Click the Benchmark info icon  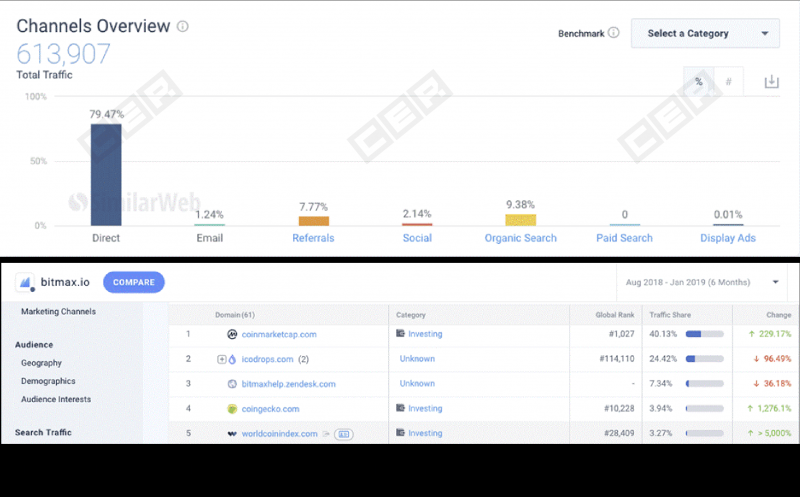[614, 33]
